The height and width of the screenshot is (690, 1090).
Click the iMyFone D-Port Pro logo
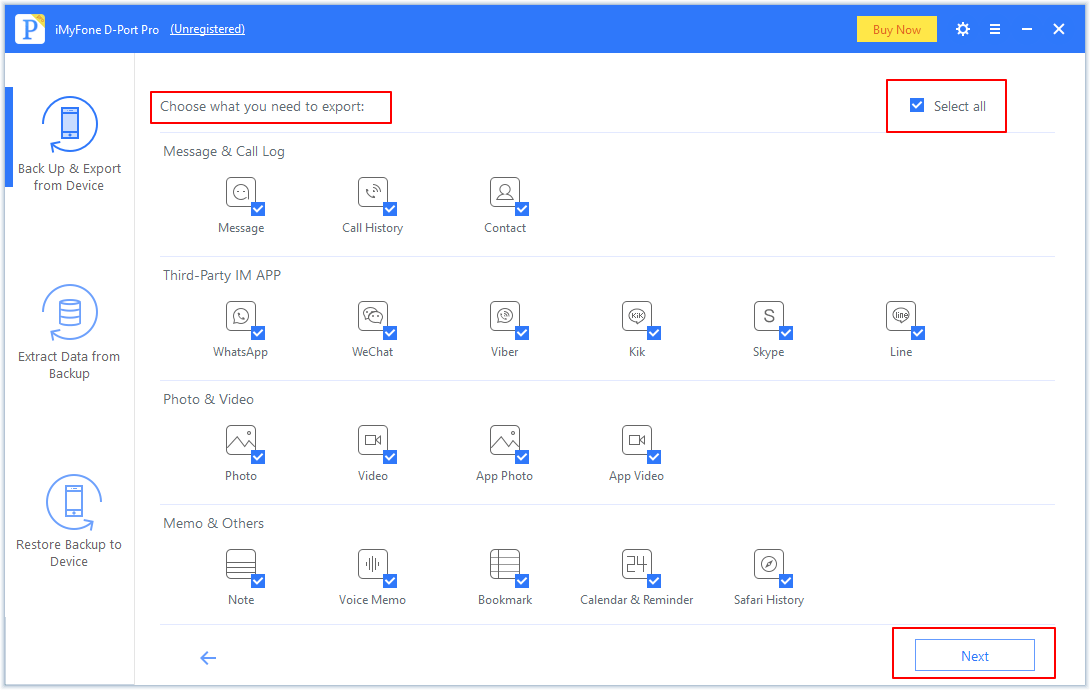click(30, 29)
